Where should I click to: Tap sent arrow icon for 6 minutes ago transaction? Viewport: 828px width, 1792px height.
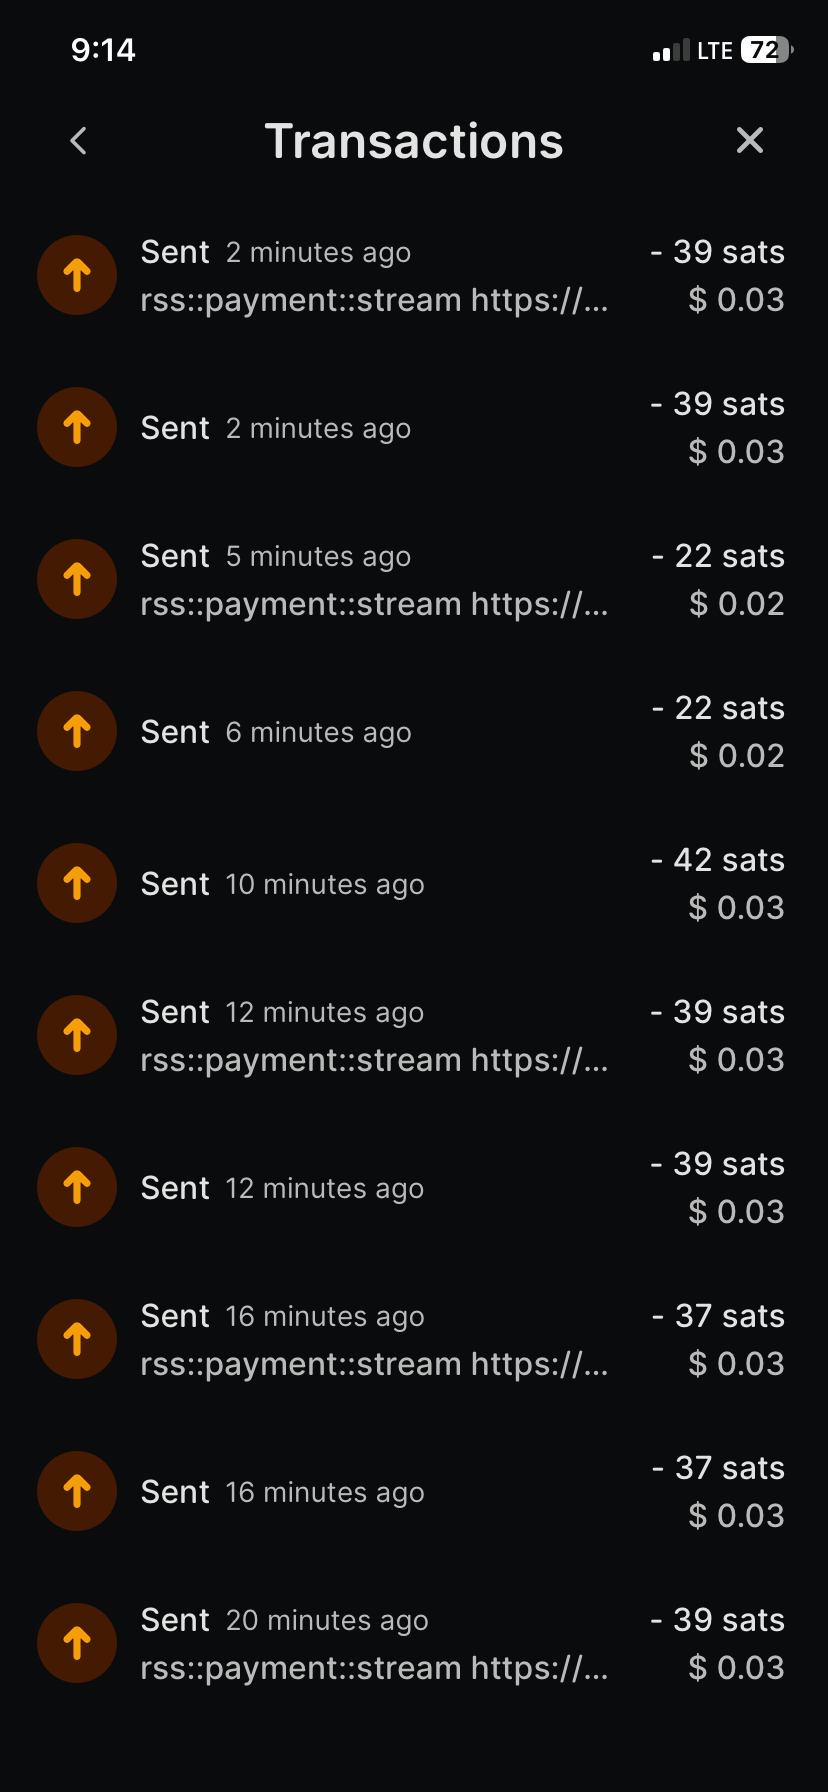tap(77, 731)
